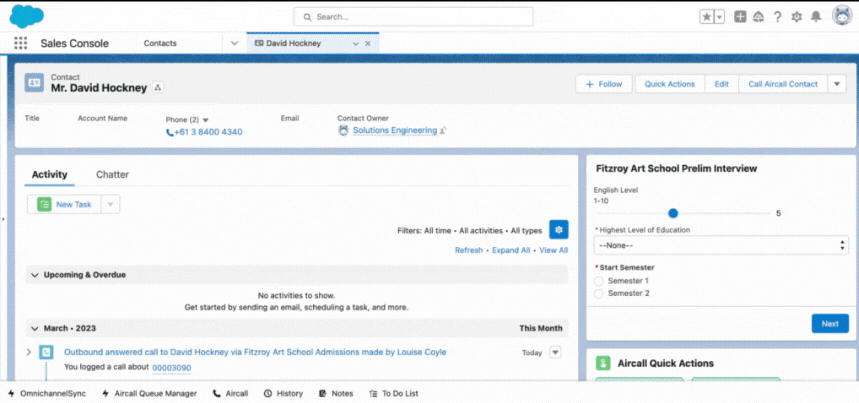Open the App Launcher grid icon
The width and height of the screenshot is (859, 403).
[20, 43]
